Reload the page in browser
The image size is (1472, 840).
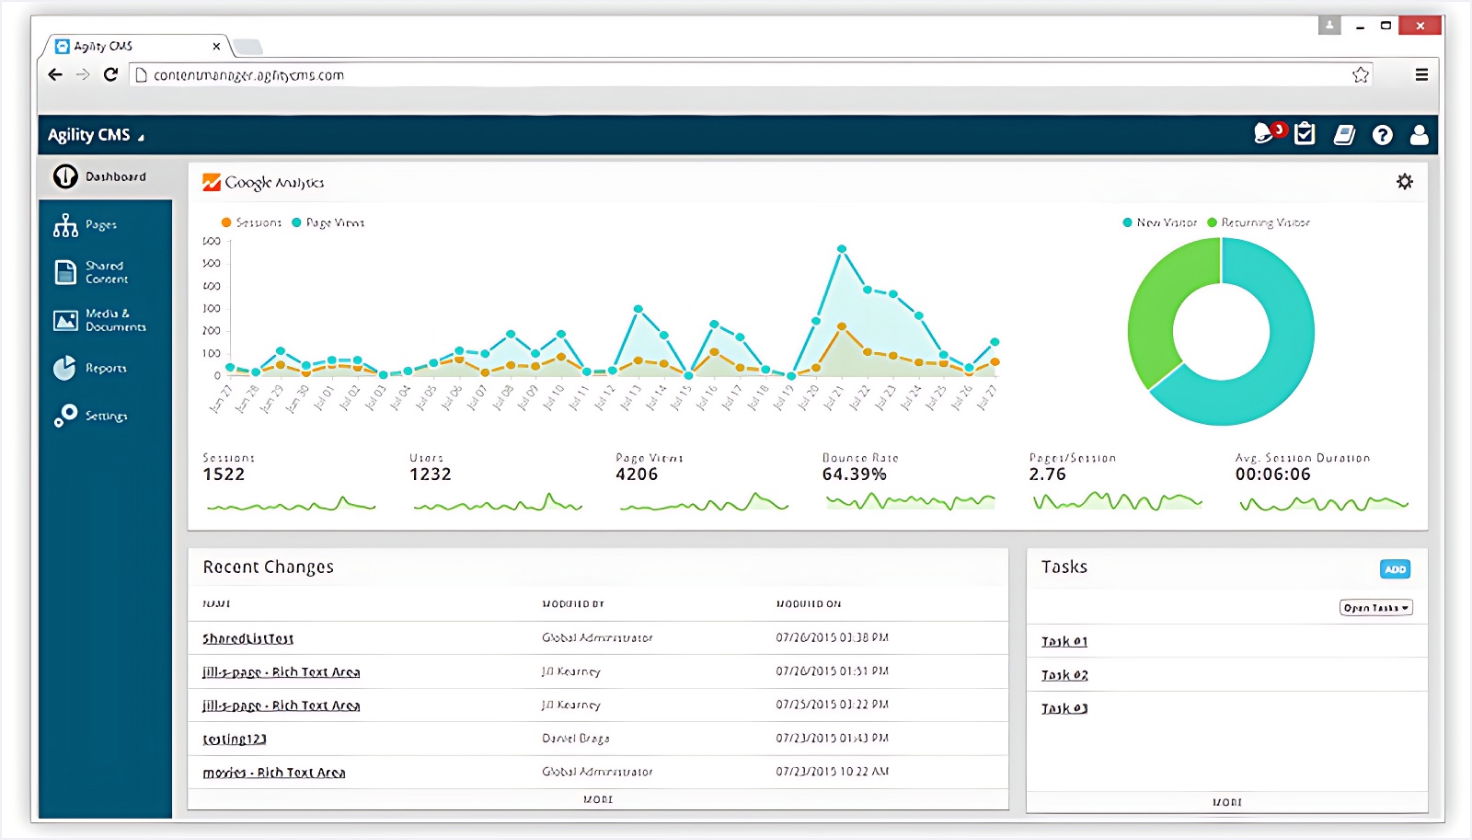pos(111,75)
